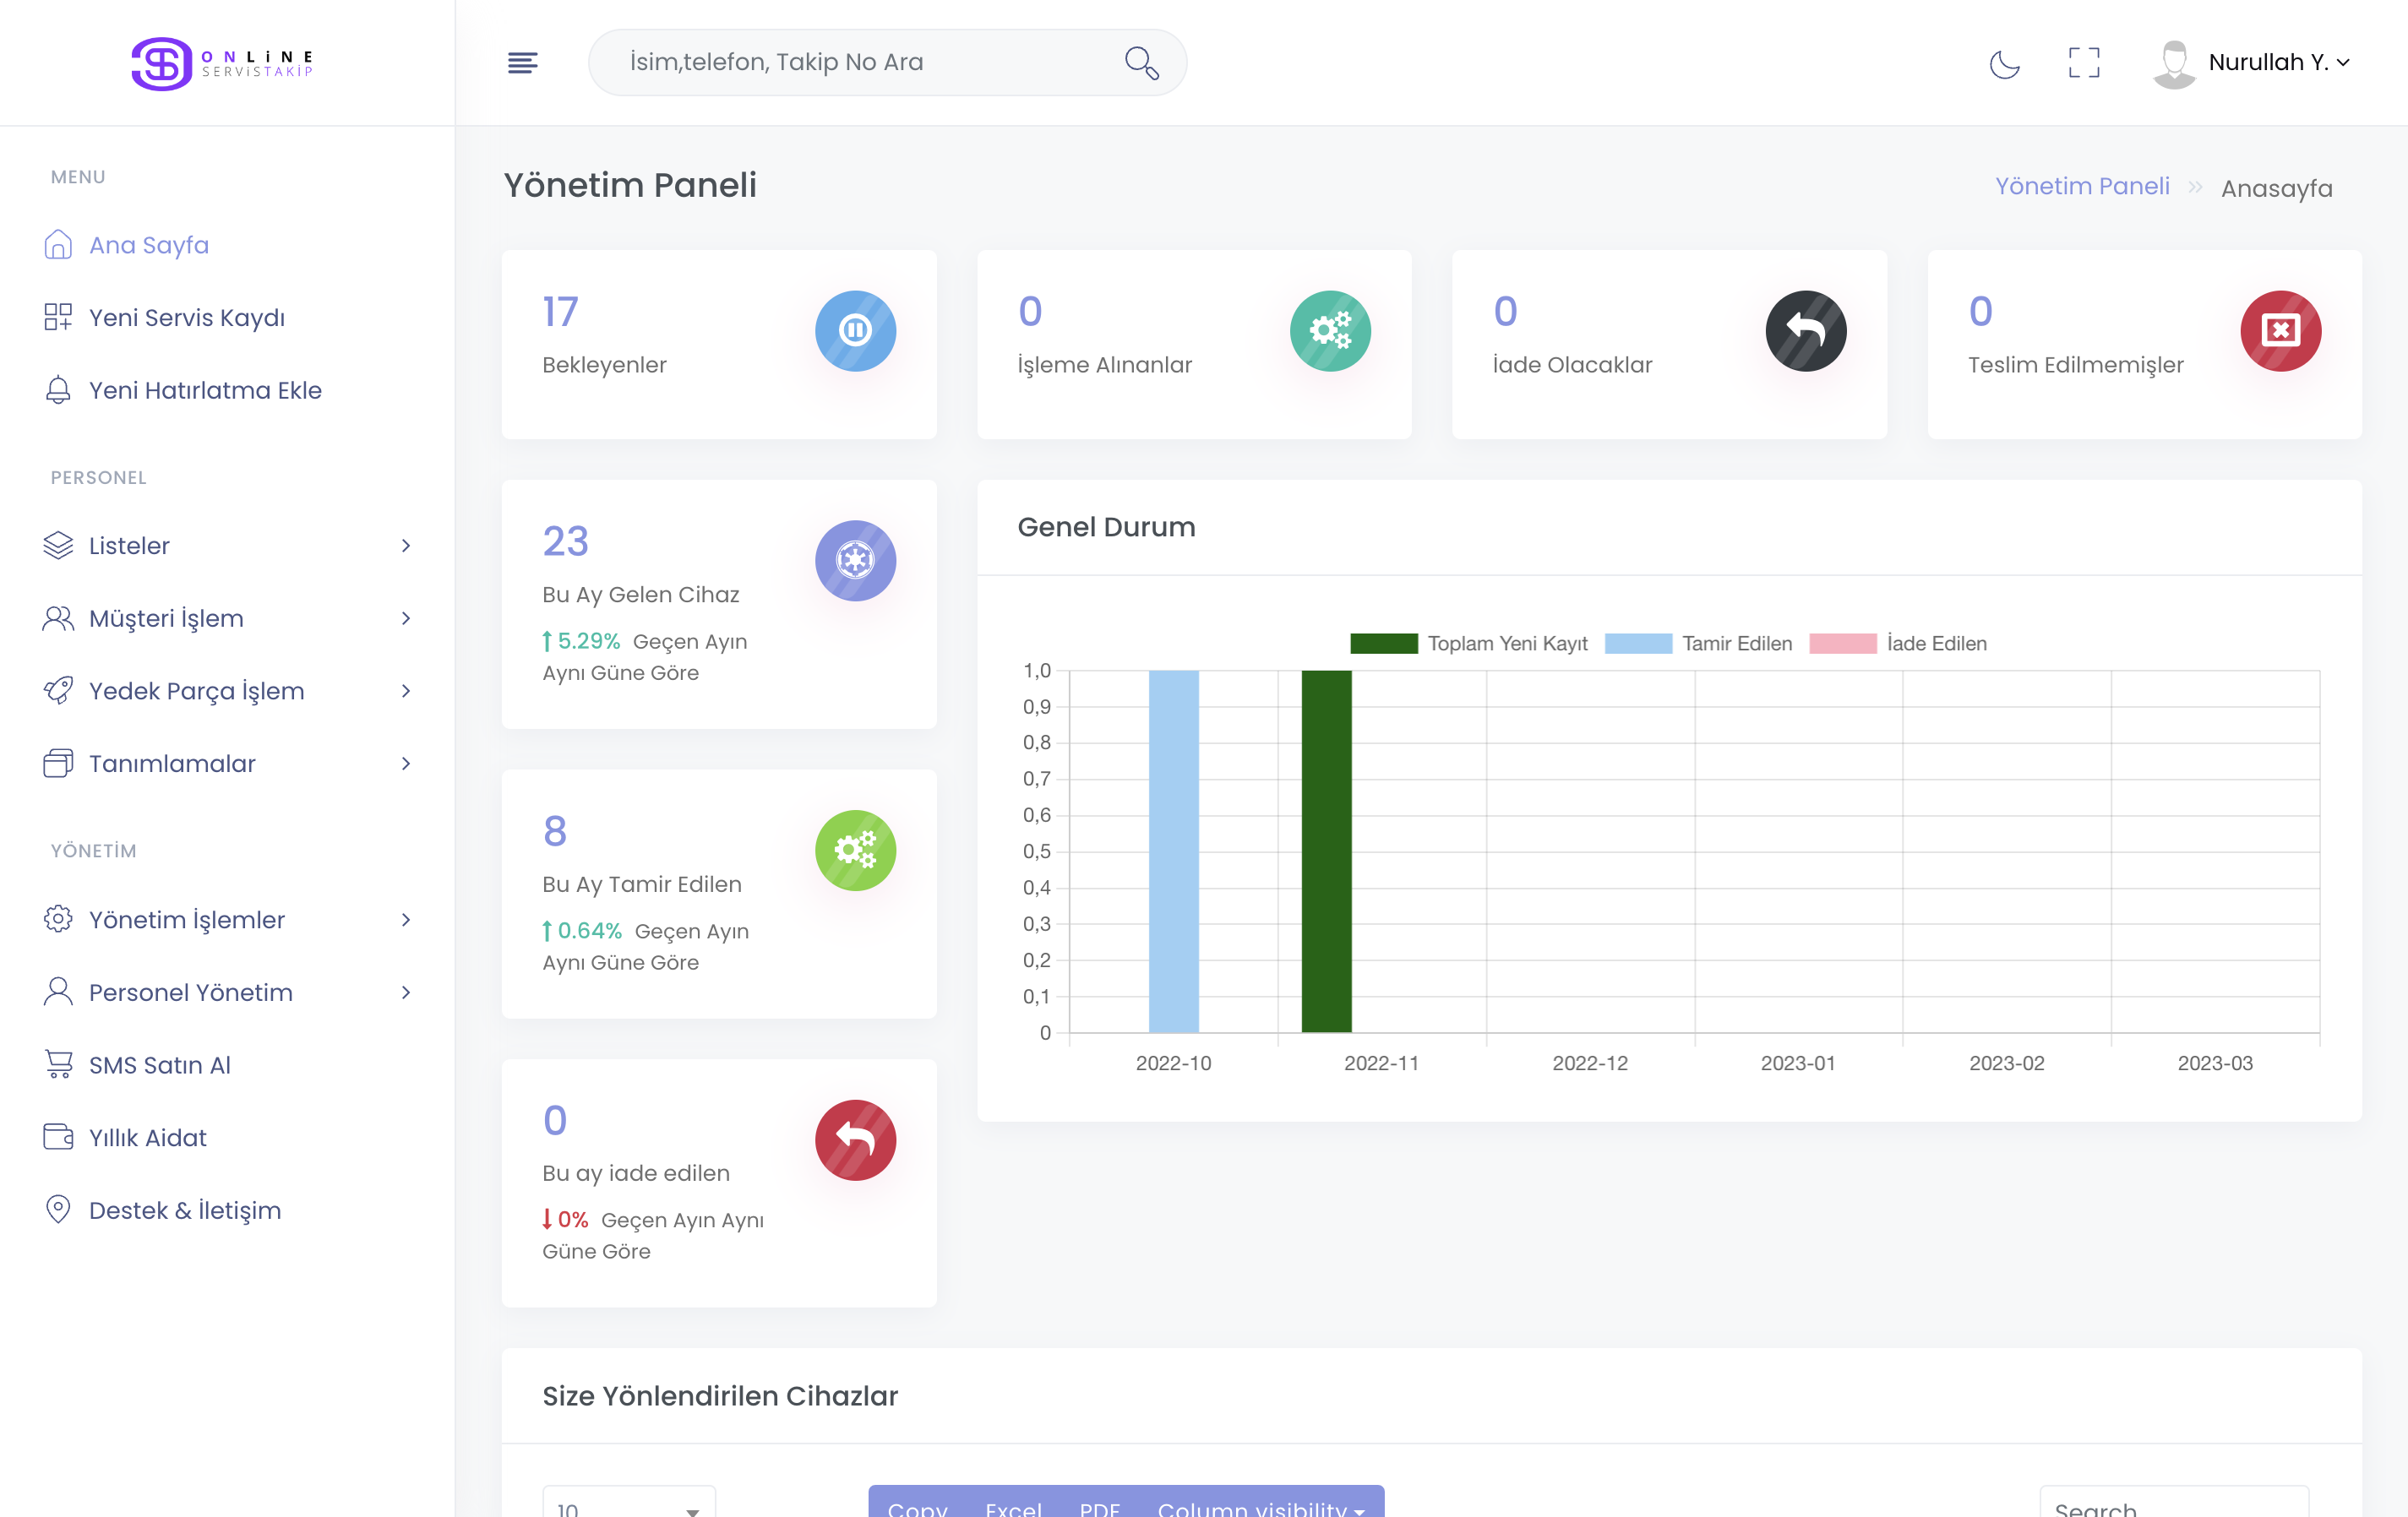
Task: Click the Yönetim Paneli breadcrumb link
Action: (x=2082, y=187)
